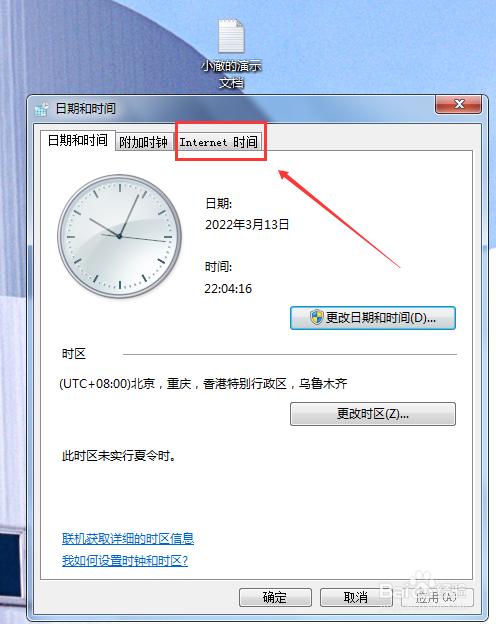Switch to the Internet 时间 tab
Image resolution: width=496 pixels, height=624 pixels.
[219, 142]
